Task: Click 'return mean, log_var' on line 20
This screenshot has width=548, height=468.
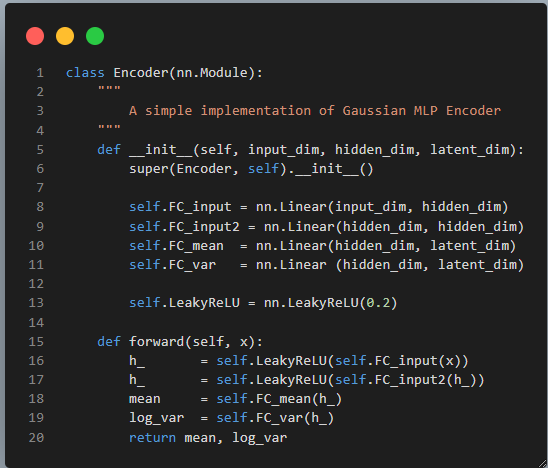Action: tap(208, 438)
